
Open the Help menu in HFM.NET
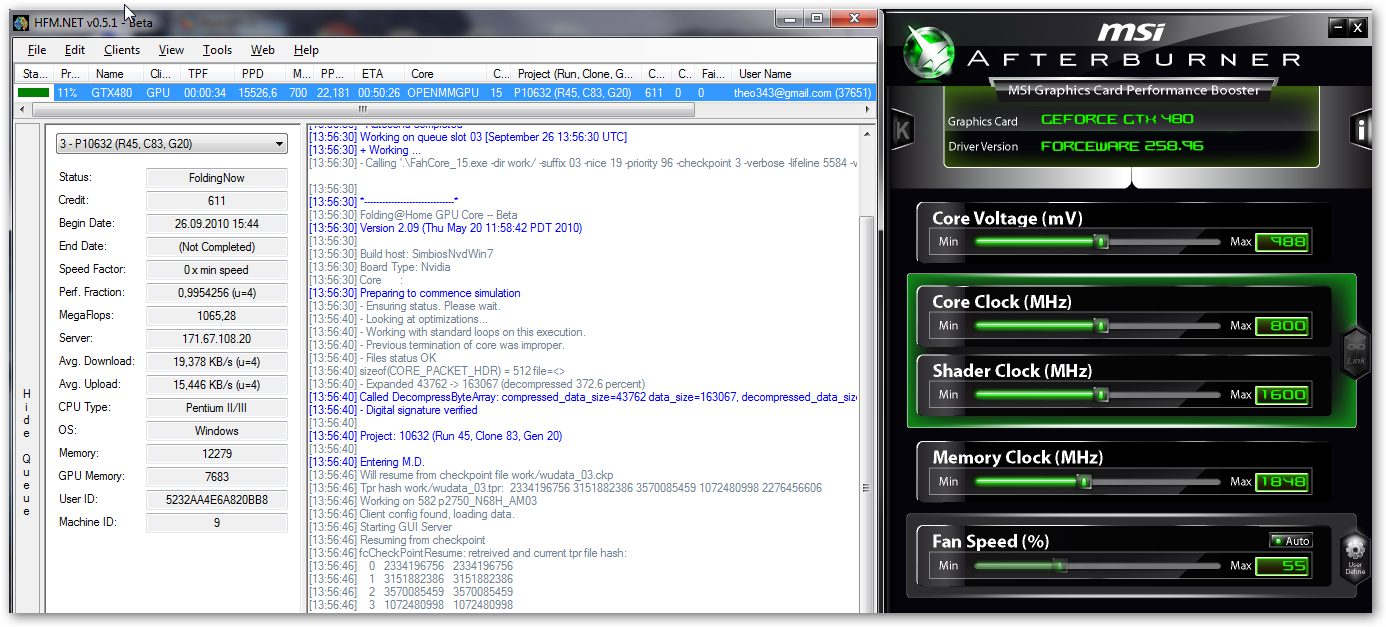click(306, 50)
